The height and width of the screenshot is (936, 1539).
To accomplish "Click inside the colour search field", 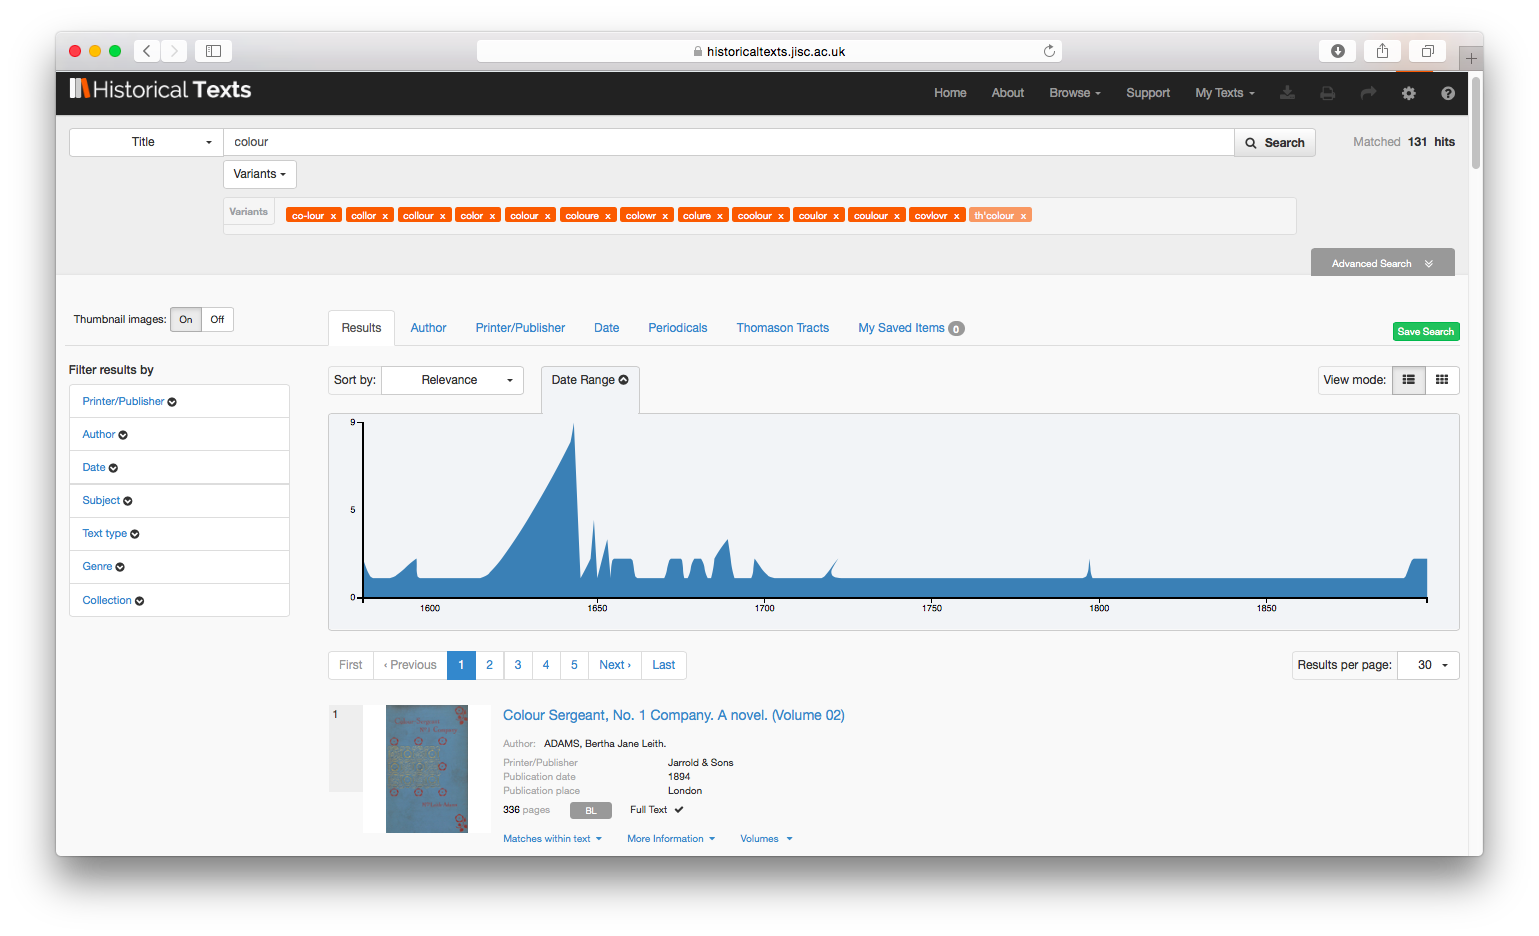I will pos(729,142).
